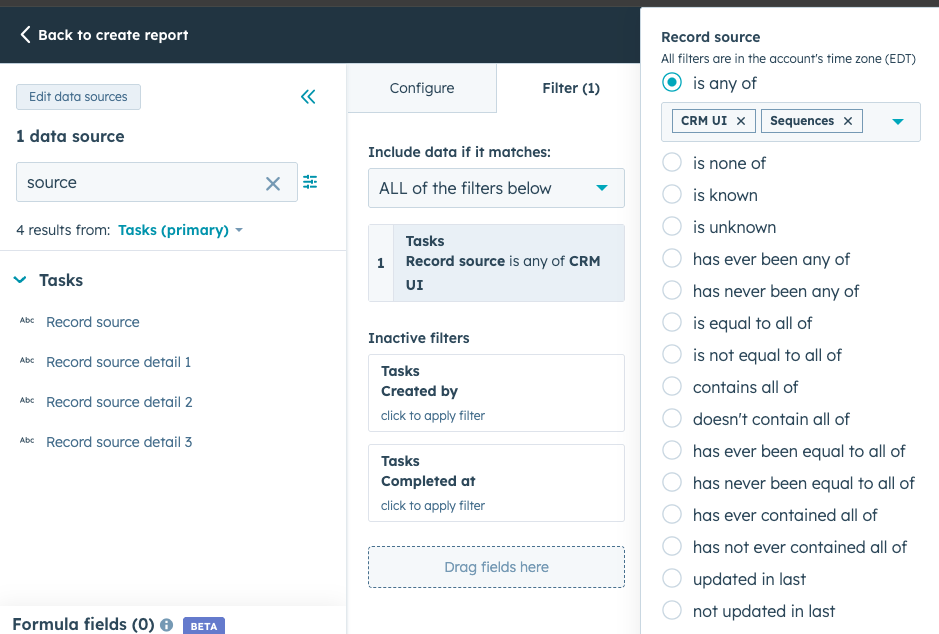Open the 'ALL of the filters below' dropdown
This screenshot has height=634, width=939.
click(496, 188)
